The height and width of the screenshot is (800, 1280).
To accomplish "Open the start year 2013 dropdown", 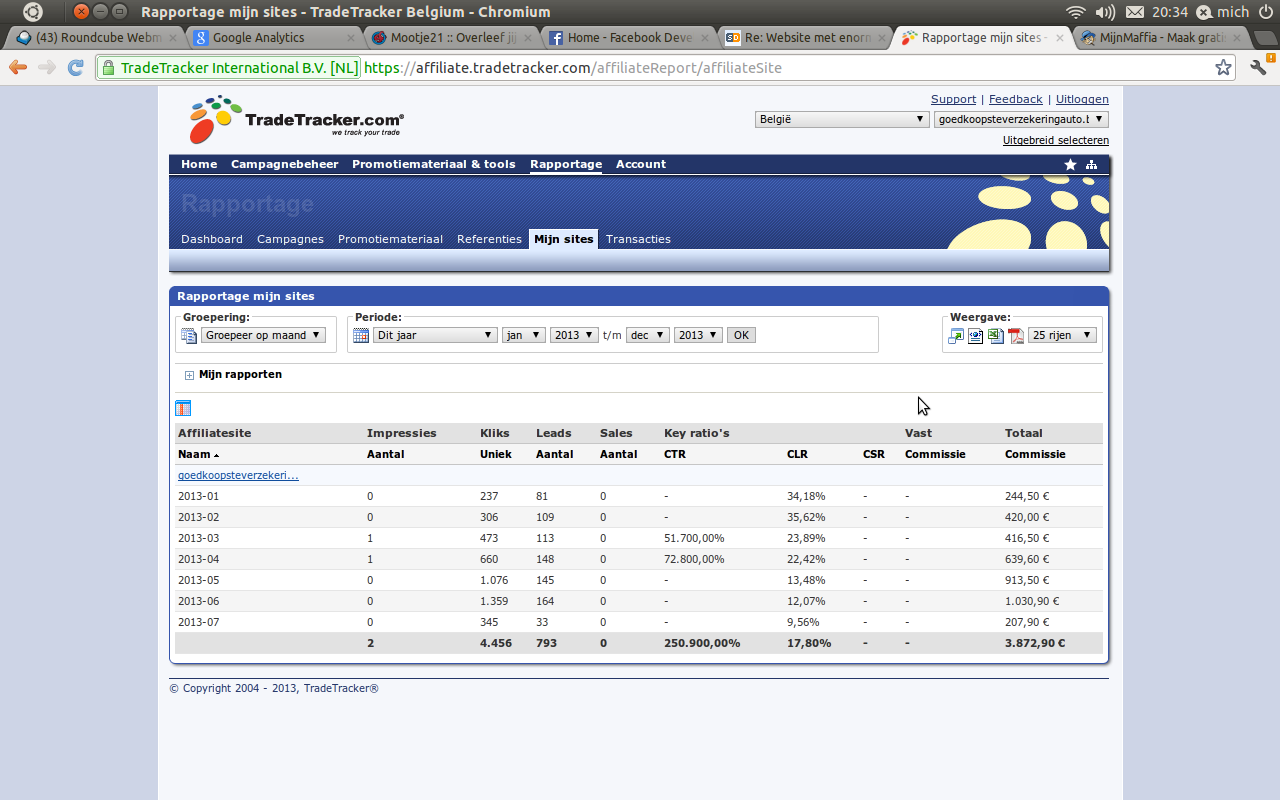I will [x=574, y=335].
